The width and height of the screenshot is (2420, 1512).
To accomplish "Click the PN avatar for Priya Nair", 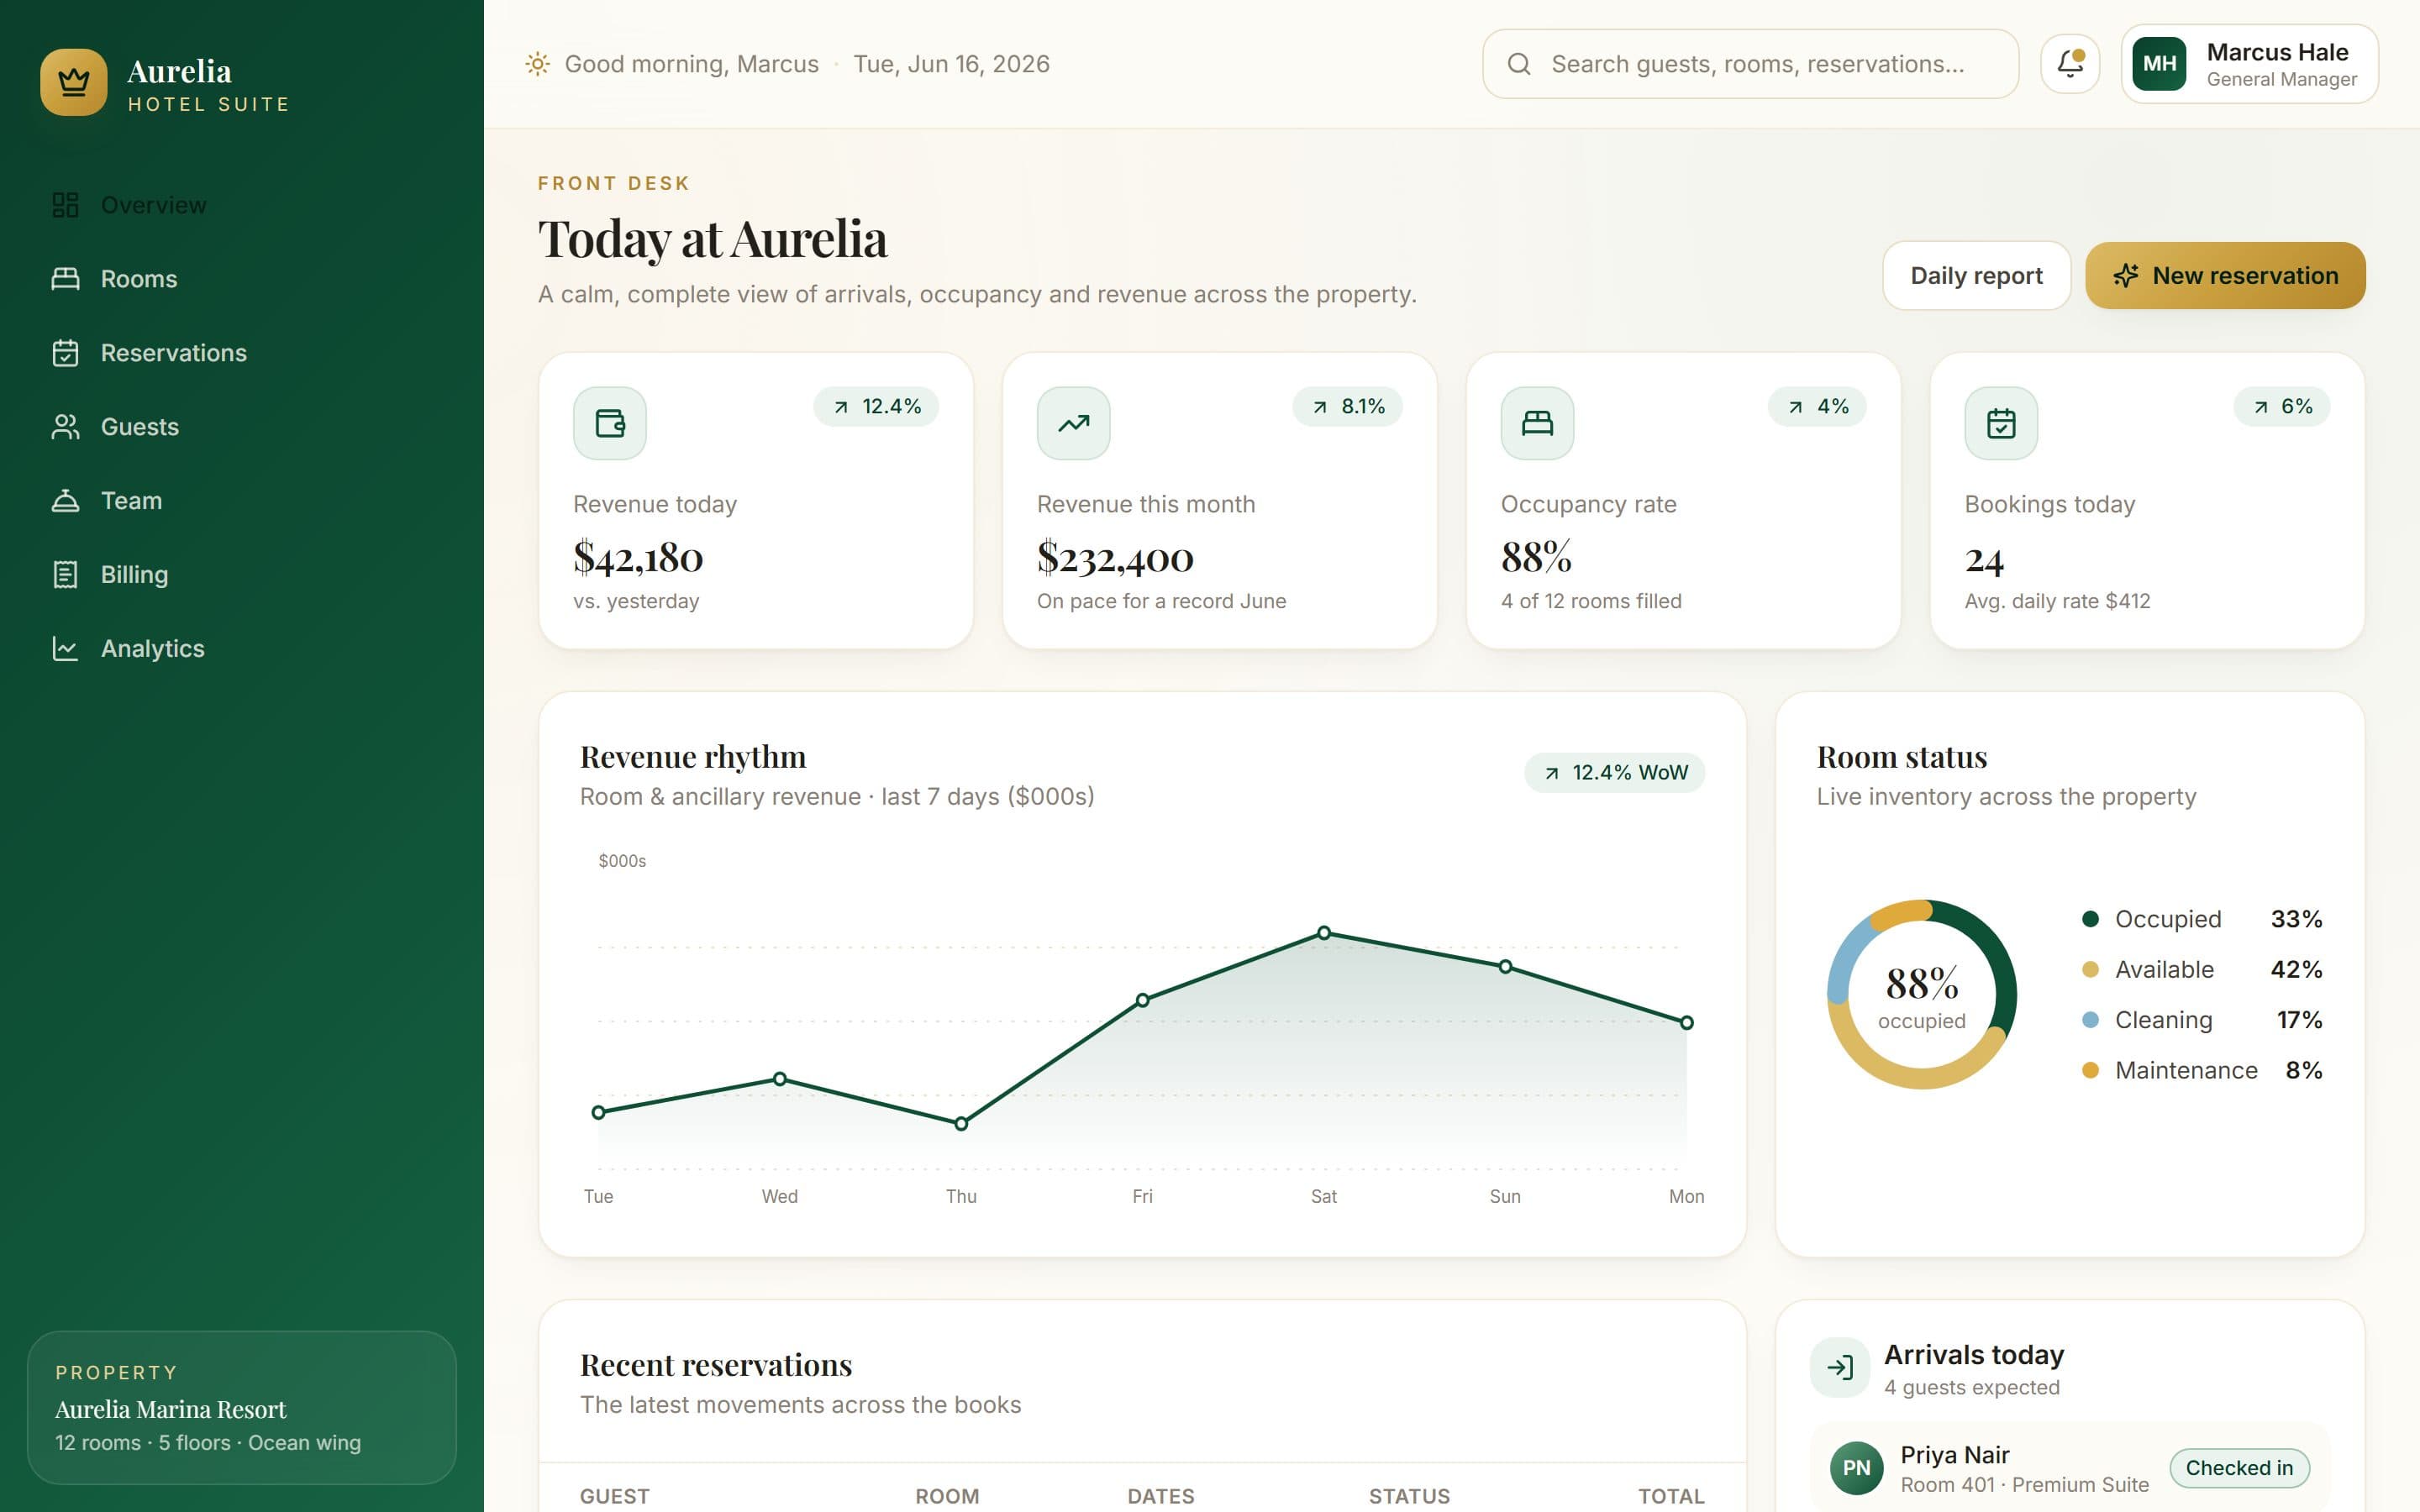I will point(1857,1468).
